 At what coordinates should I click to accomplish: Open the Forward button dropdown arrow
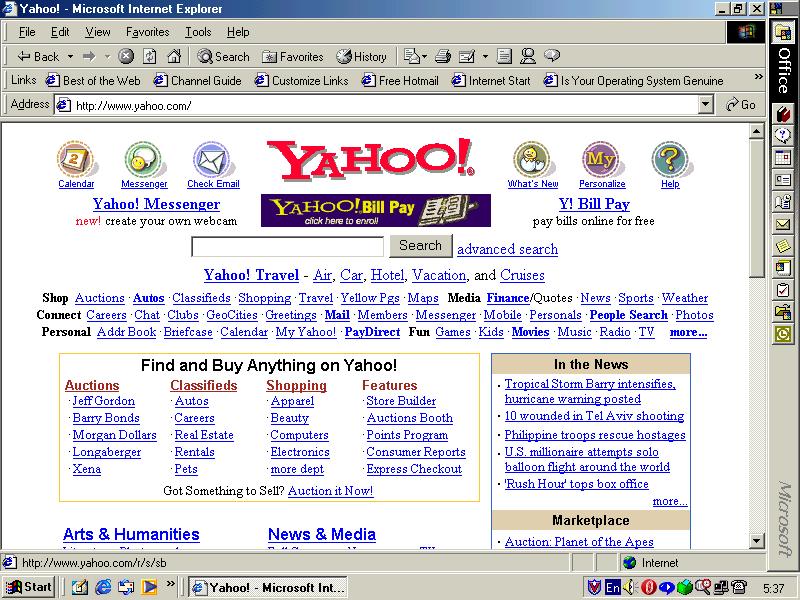pyautogui.click(x=107, y=57)
